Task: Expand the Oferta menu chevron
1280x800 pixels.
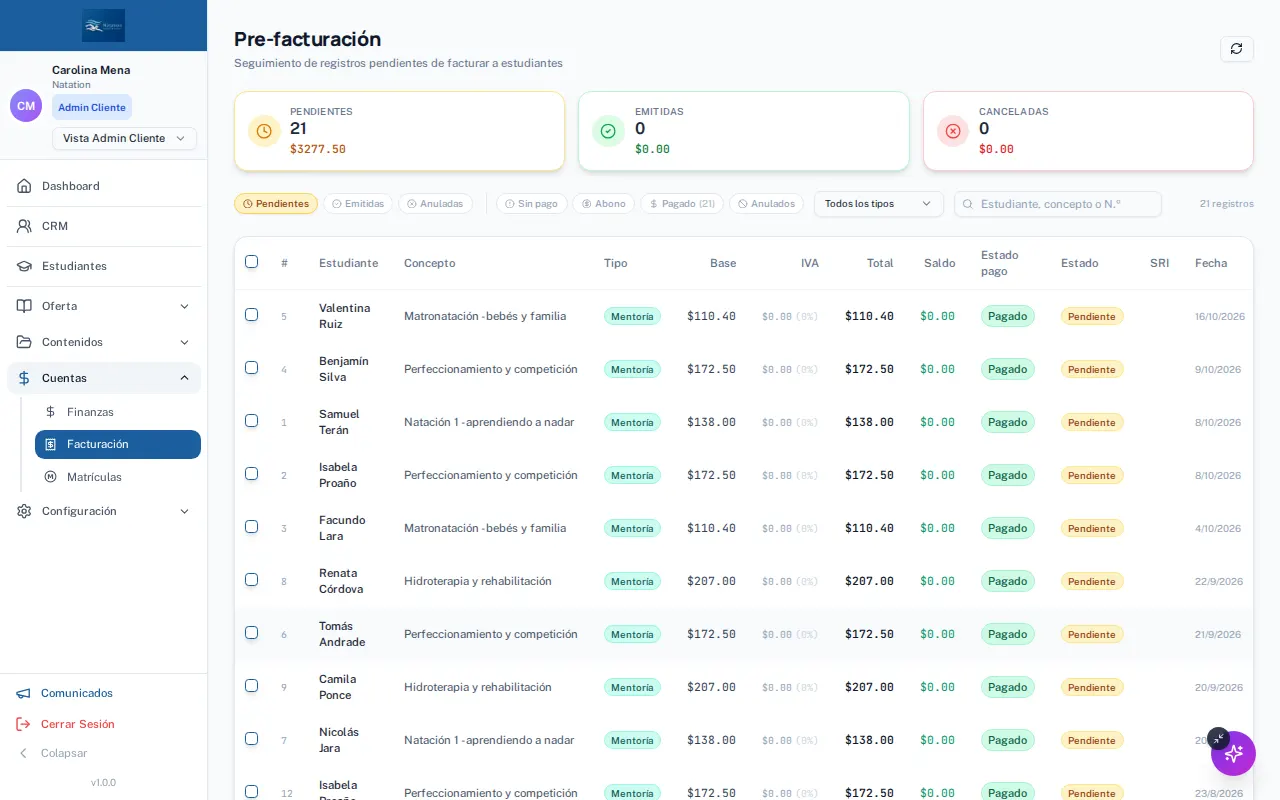Action: tap(184, 306)
